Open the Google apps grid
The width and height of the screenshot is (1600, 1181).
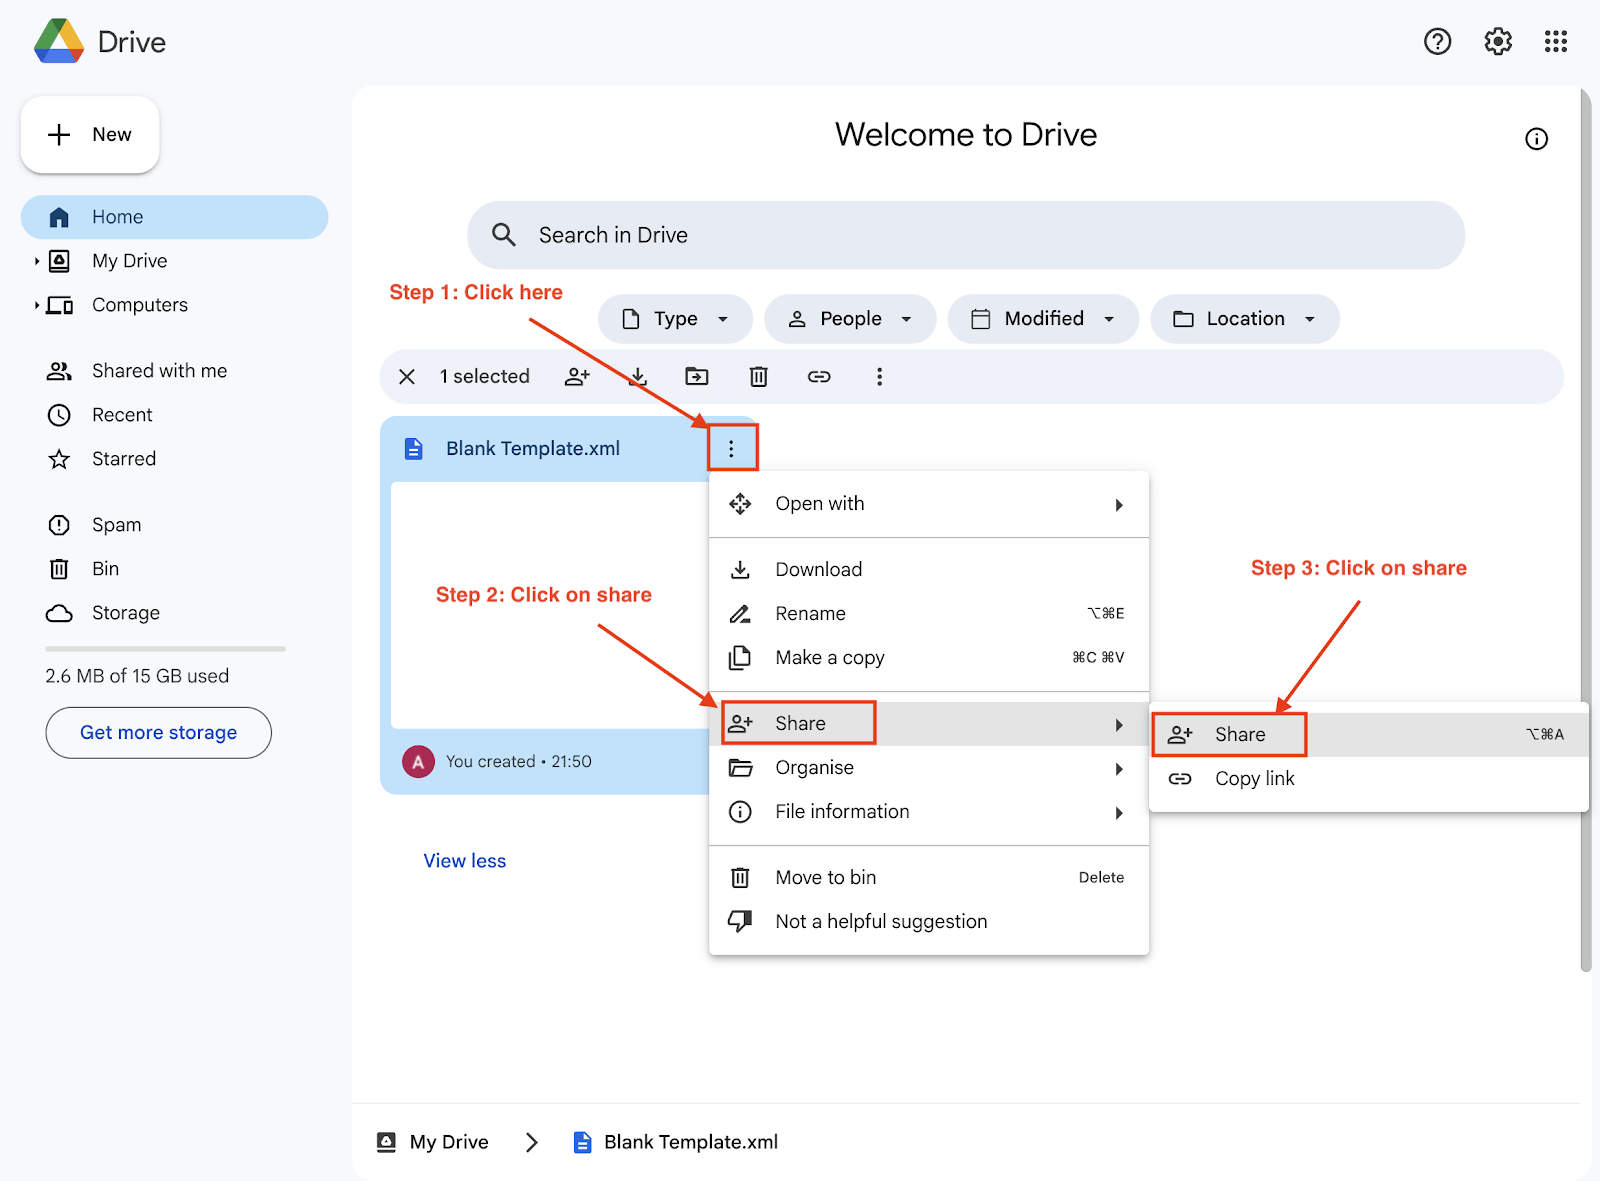pos(1556,41)
